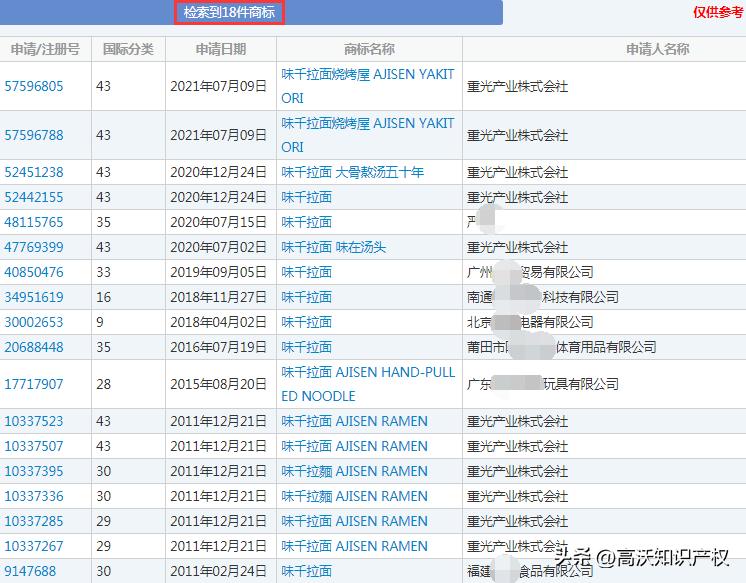Open registration number 47769399
The height and width of the screenshot is (583, 746).
[34, 247]
